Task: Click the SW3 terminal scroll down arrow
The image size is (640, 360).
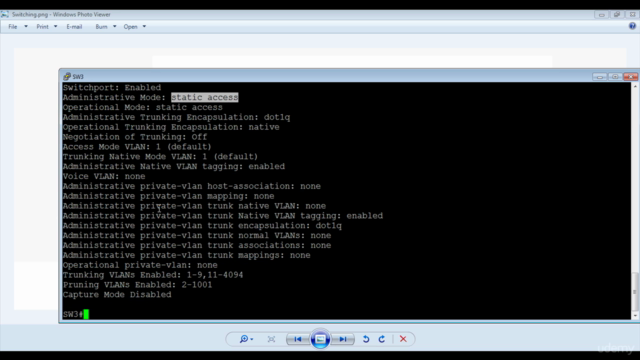Action: pyautogui.click(x=635, y=316)
